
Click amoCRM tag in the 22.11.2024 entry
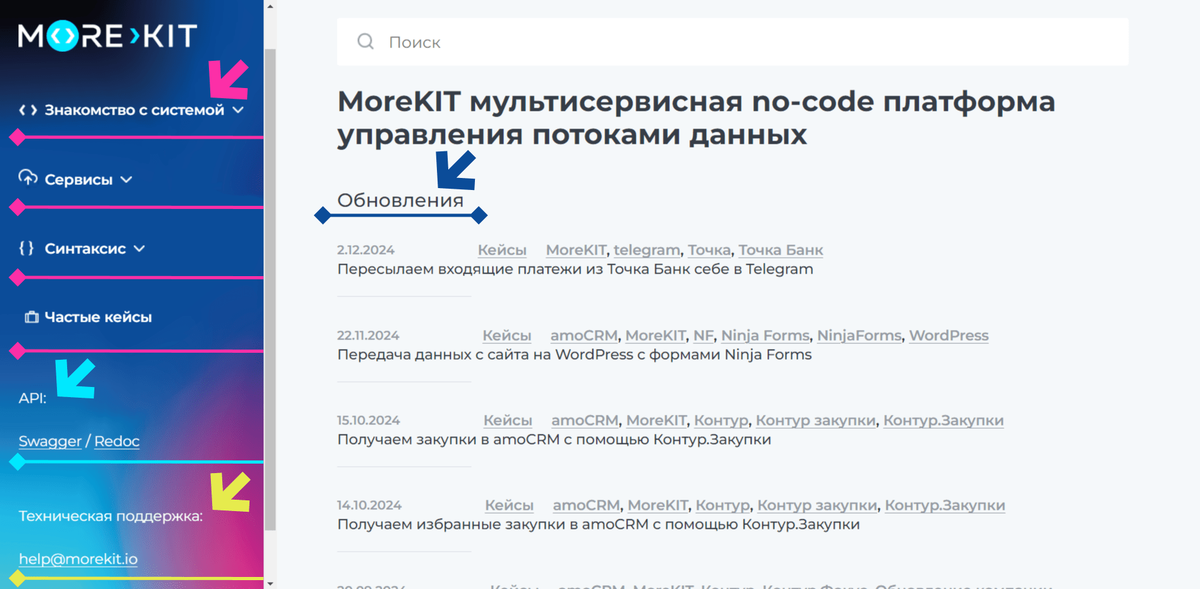click(584, 335)
